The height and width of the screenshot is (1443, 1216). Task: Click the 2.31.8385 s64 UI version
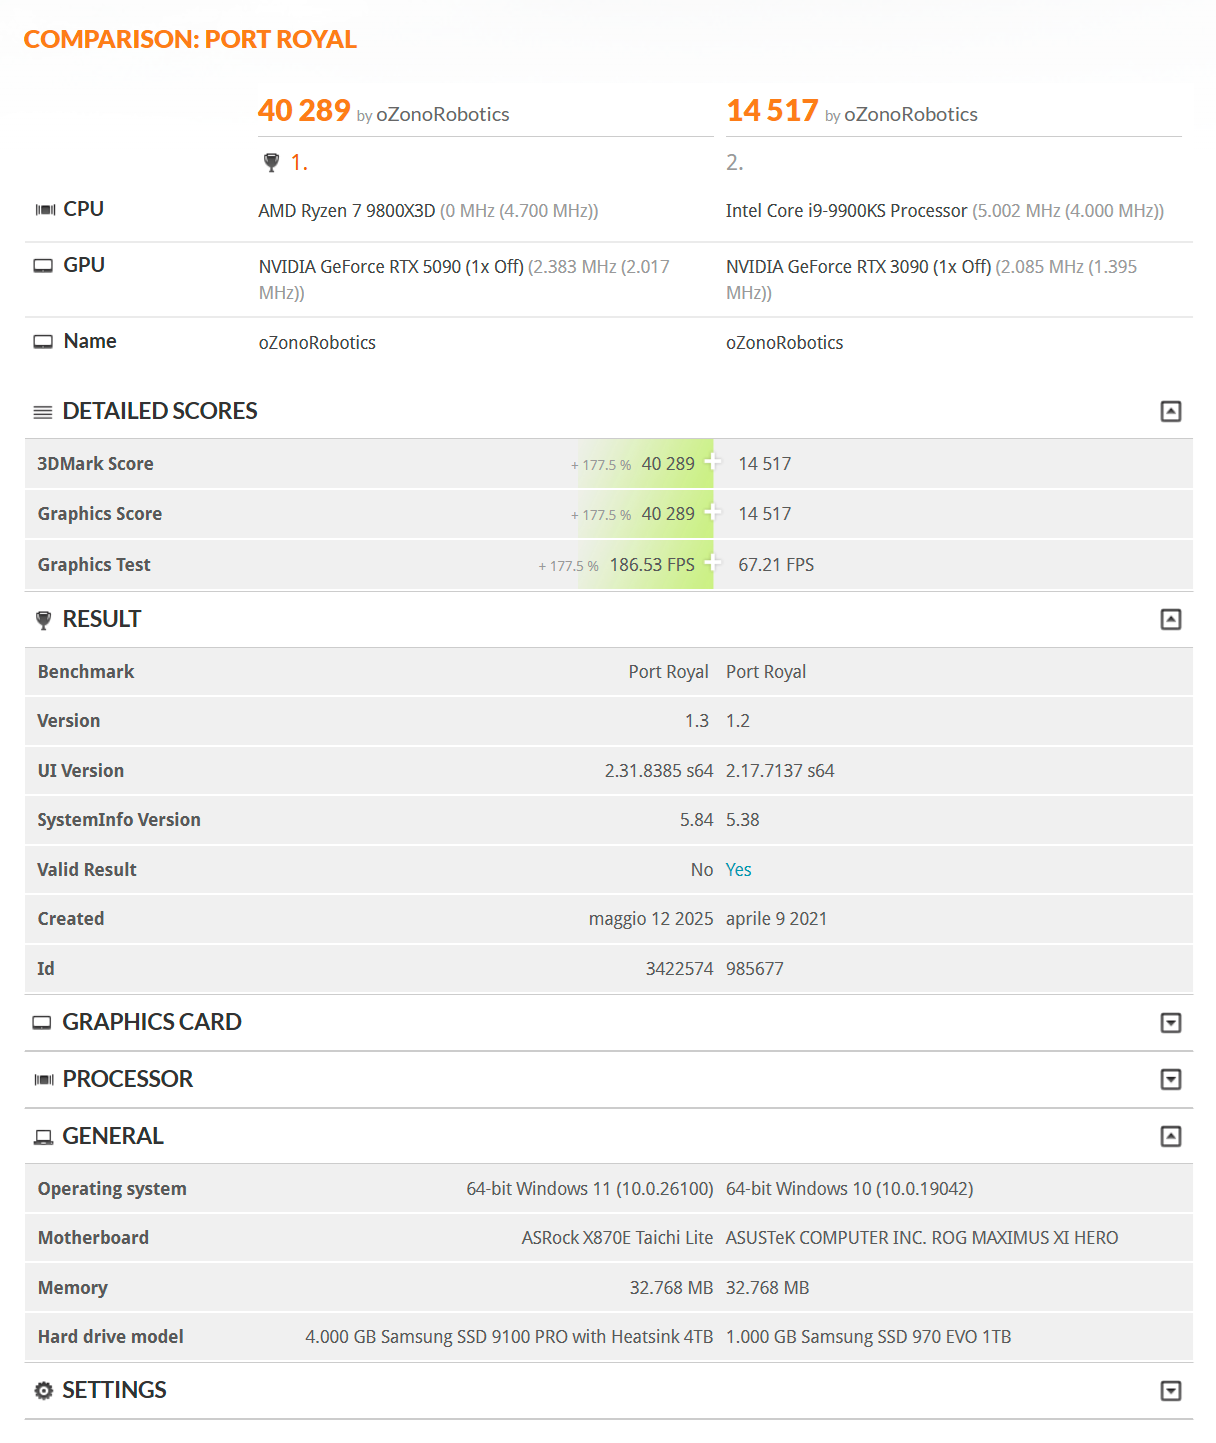(x=659, y=771)
